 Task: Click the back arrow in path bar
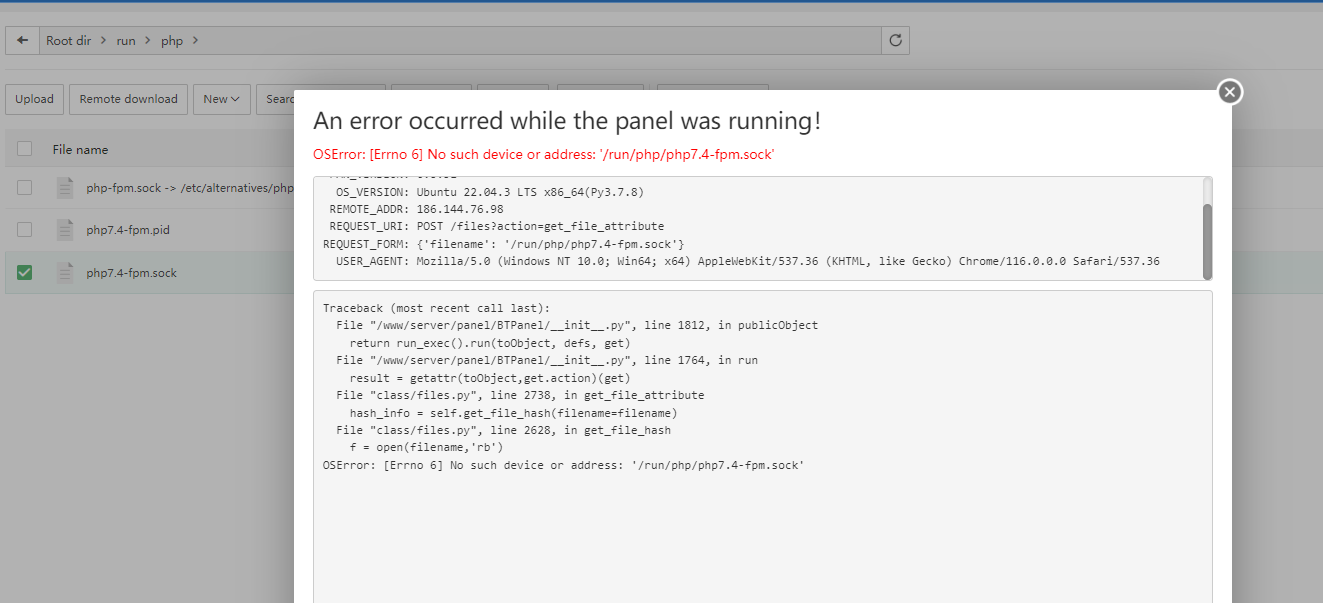tap(22, 41)
